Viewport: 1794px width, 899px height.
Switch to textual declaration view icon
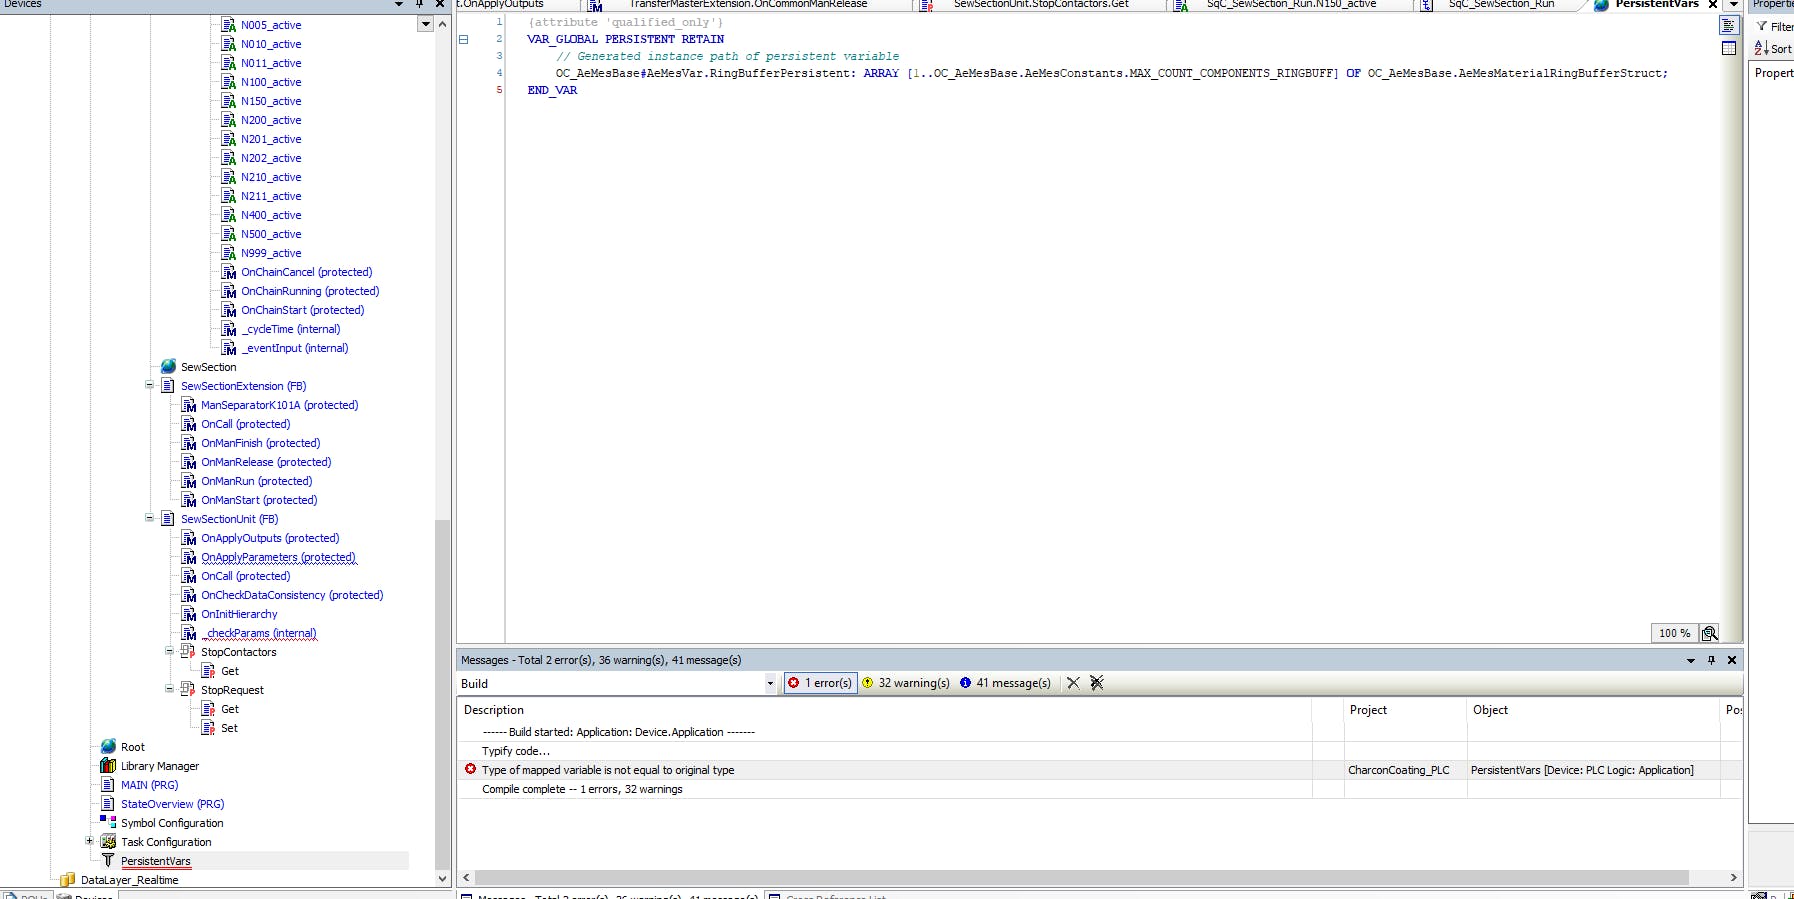click(x=1729, y=26)
